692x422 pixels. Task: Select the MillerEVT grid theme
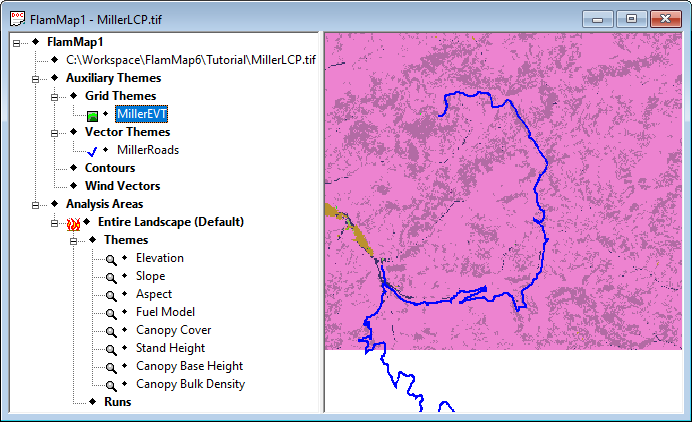[142, 114]
